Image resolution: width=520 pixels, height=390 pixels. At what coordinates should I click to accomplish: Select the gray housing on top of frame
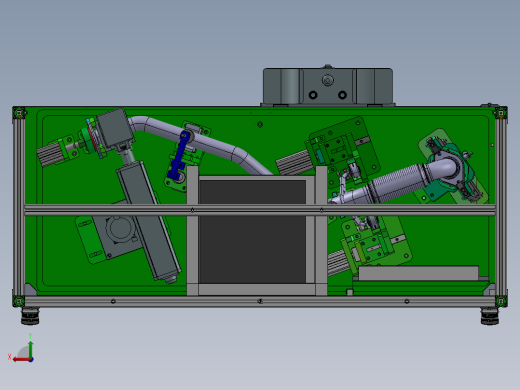coord(328,86)
